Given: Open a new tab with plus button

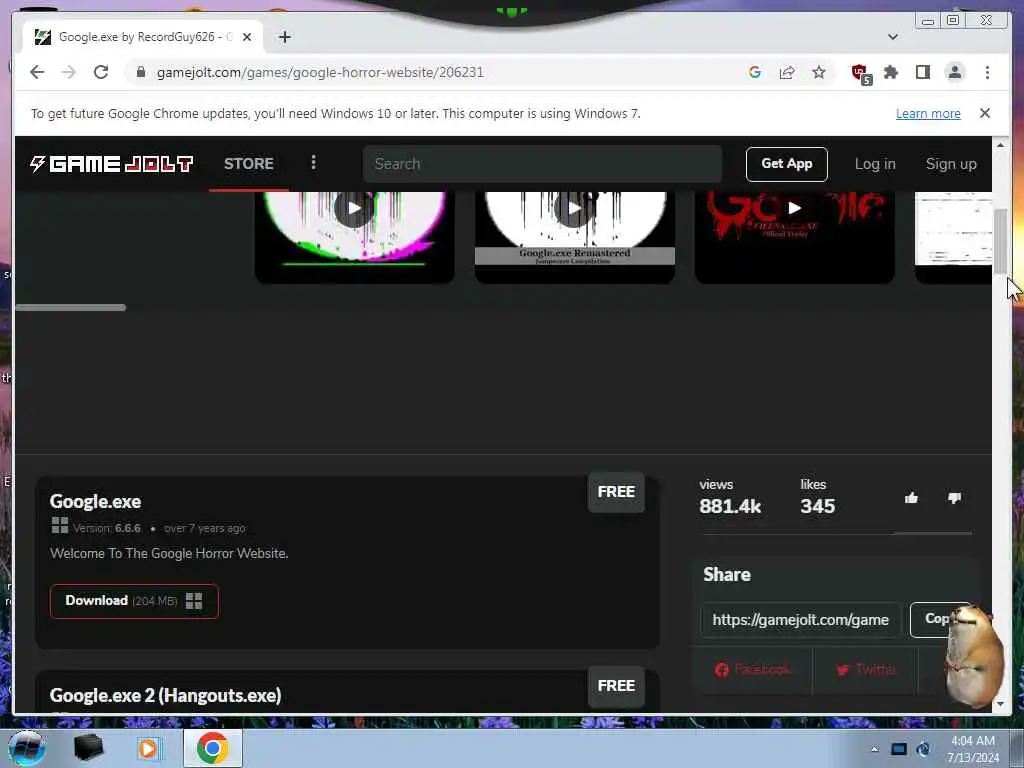Looking at the screenshot, I should pyautogui.click(x=285, y=37).
